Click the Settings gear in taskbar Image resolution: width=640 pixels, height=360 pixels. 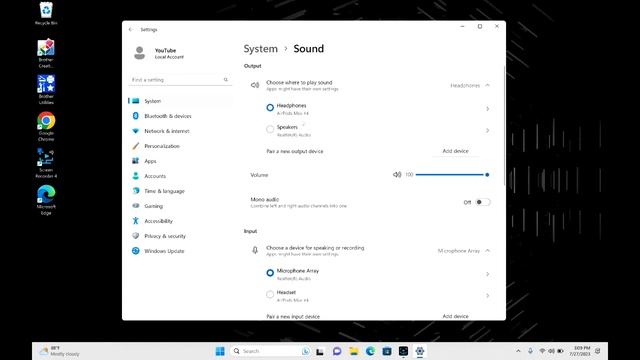tap(420, 351)
